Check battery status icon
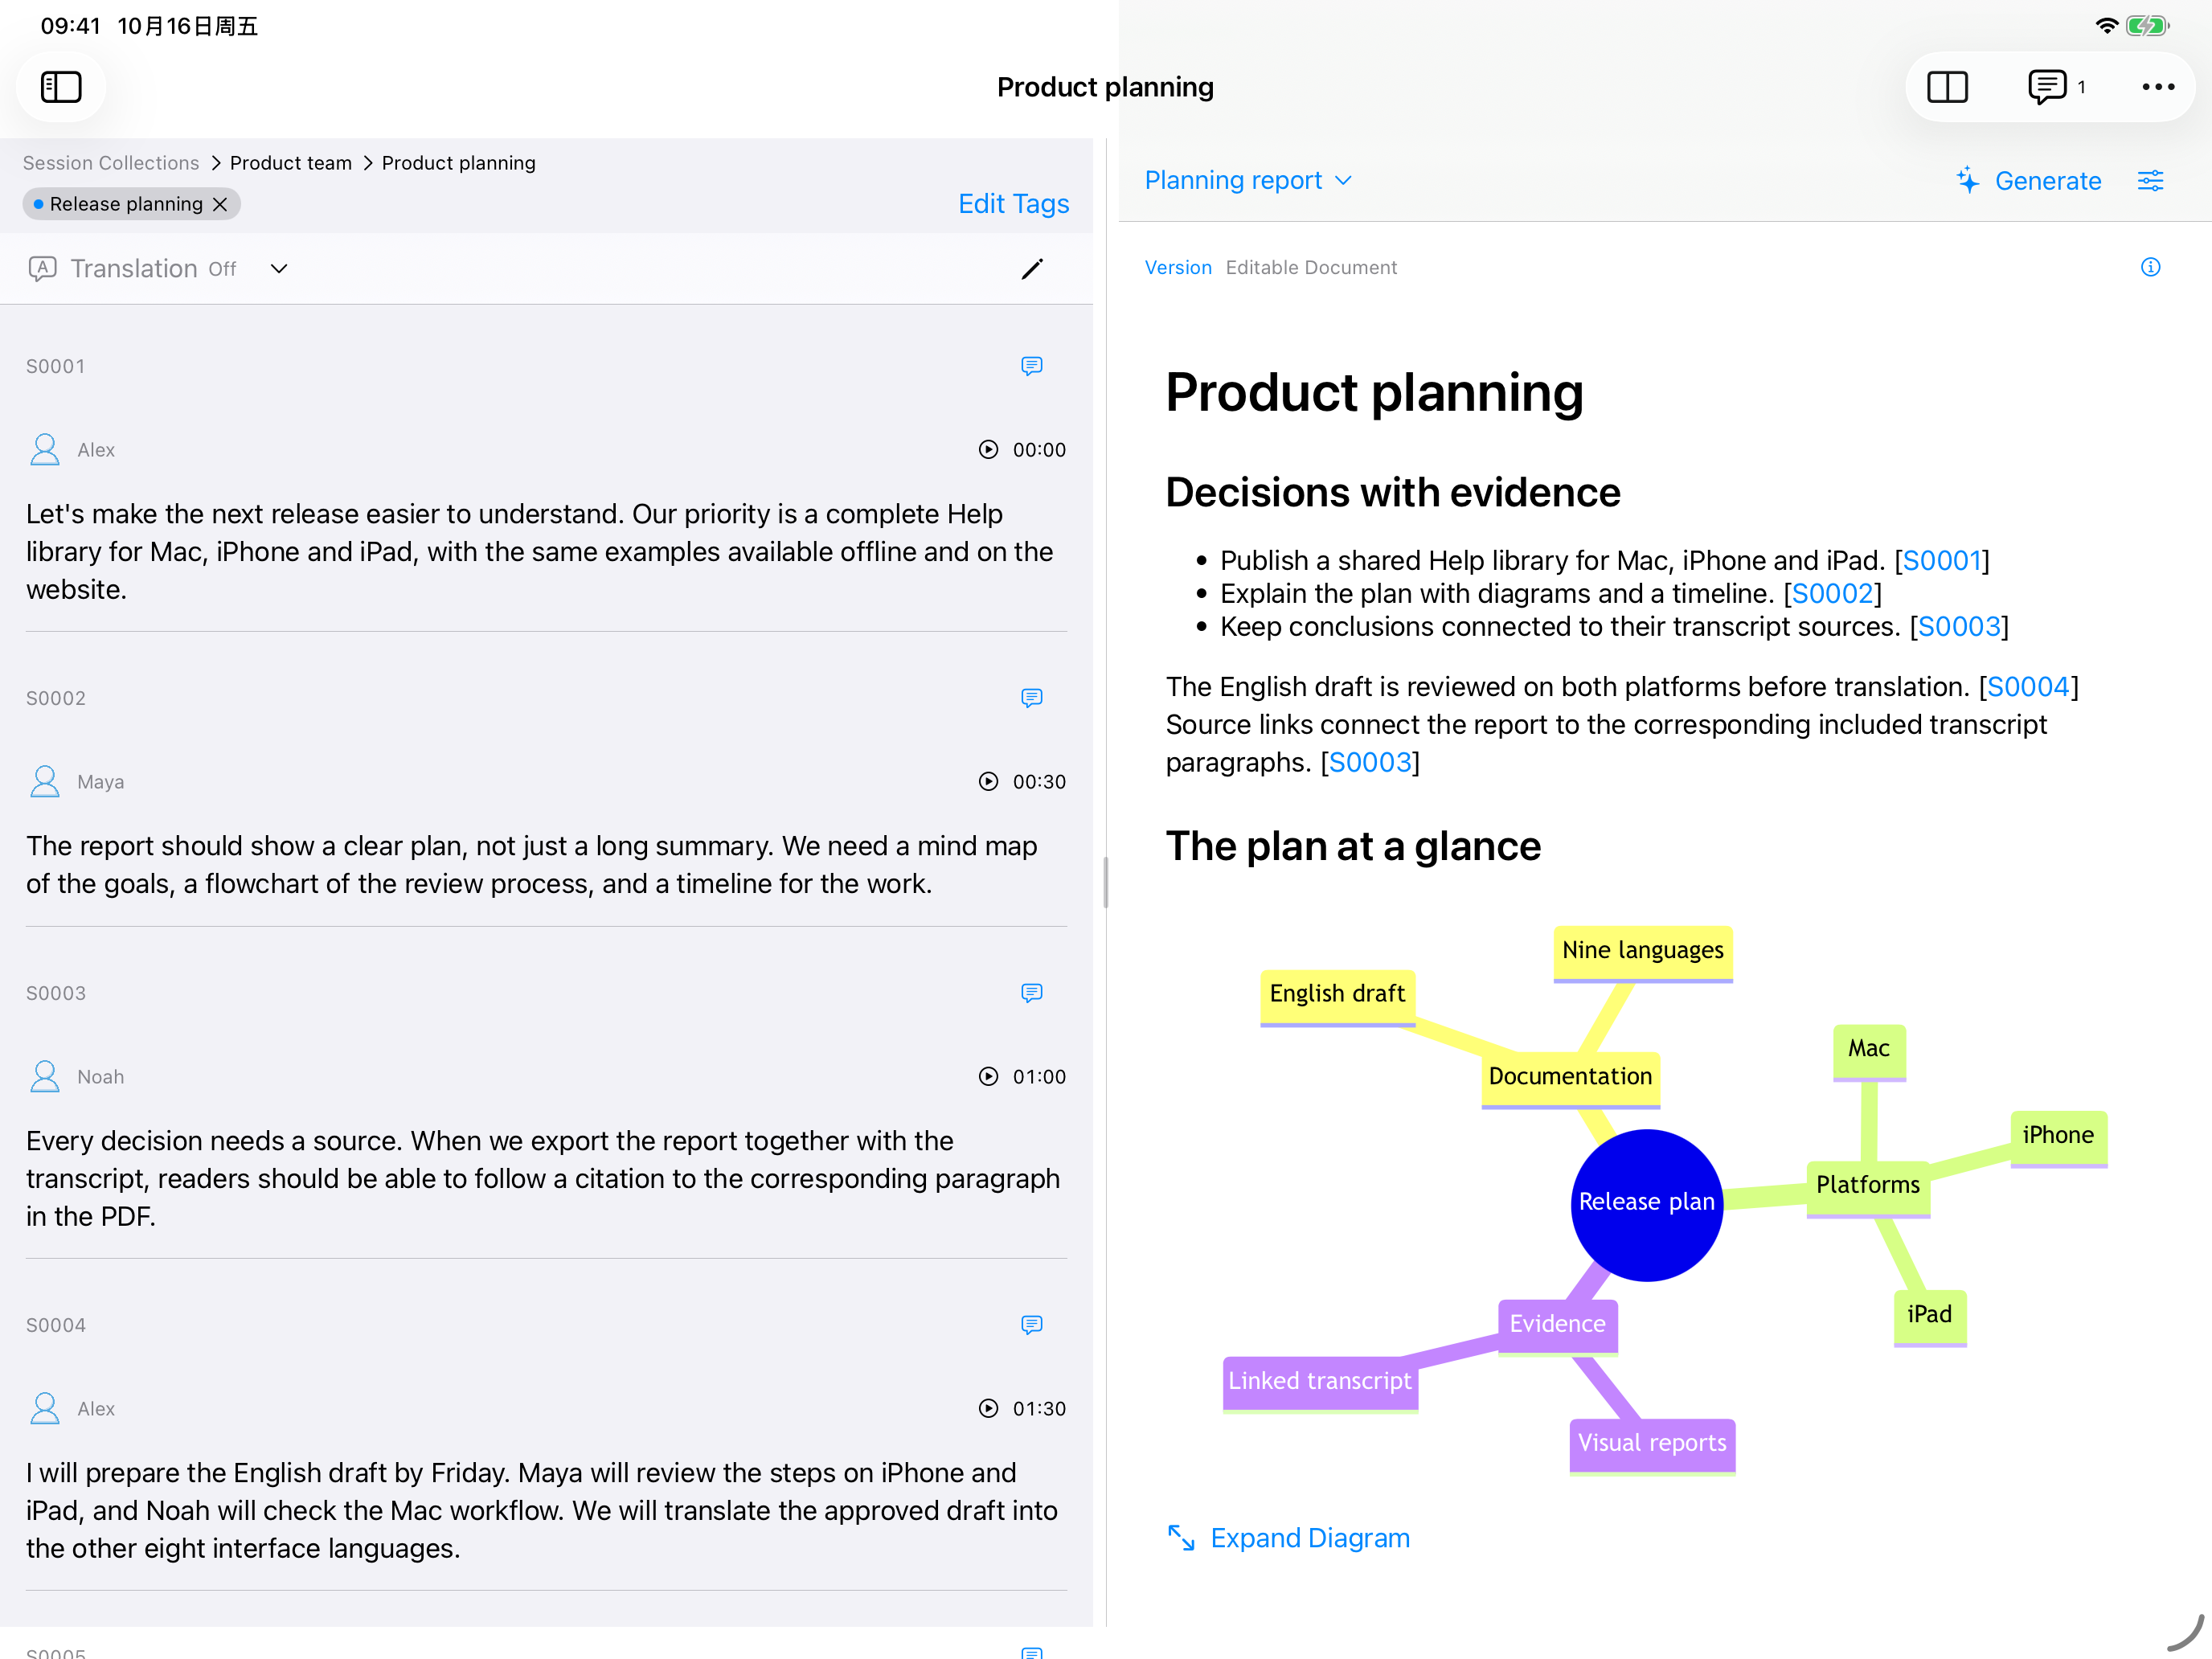The width and height of the screenshot is (2212, 1659). coord(2146,26)
